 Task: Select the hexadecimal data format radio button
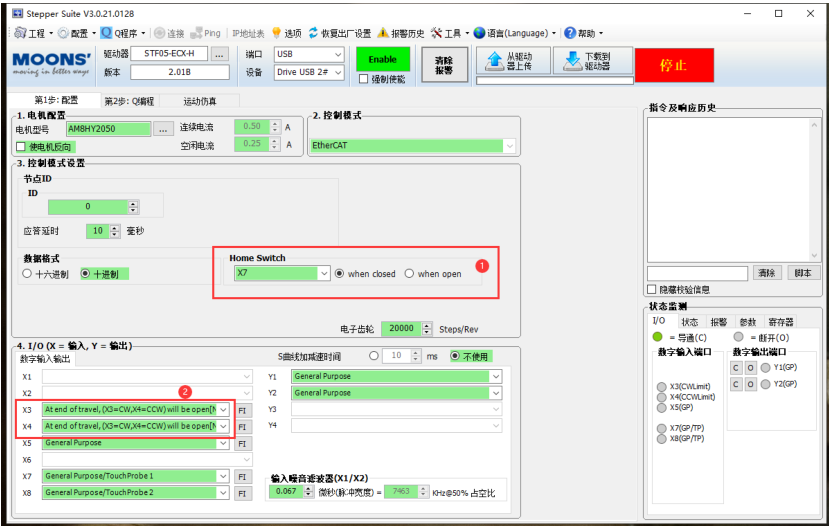click(27, 274)
